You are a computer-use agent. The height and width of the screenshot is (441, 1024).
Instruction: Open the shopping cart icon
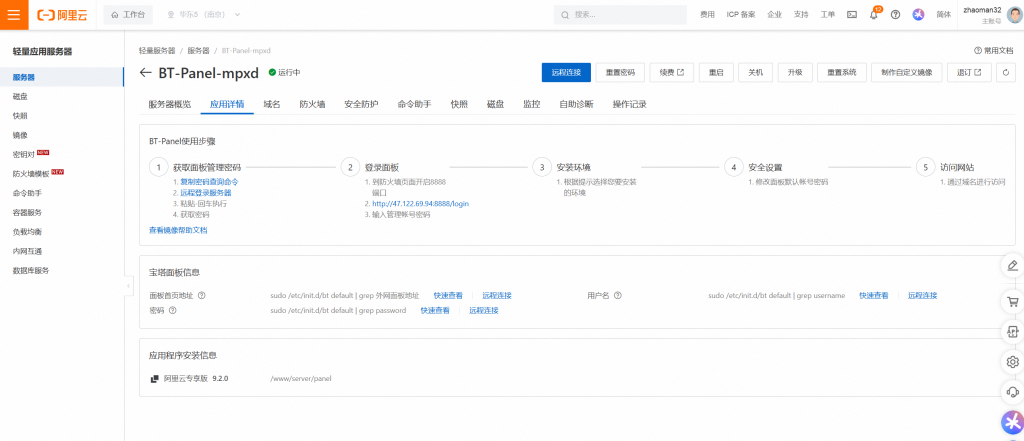point(1012,301)
